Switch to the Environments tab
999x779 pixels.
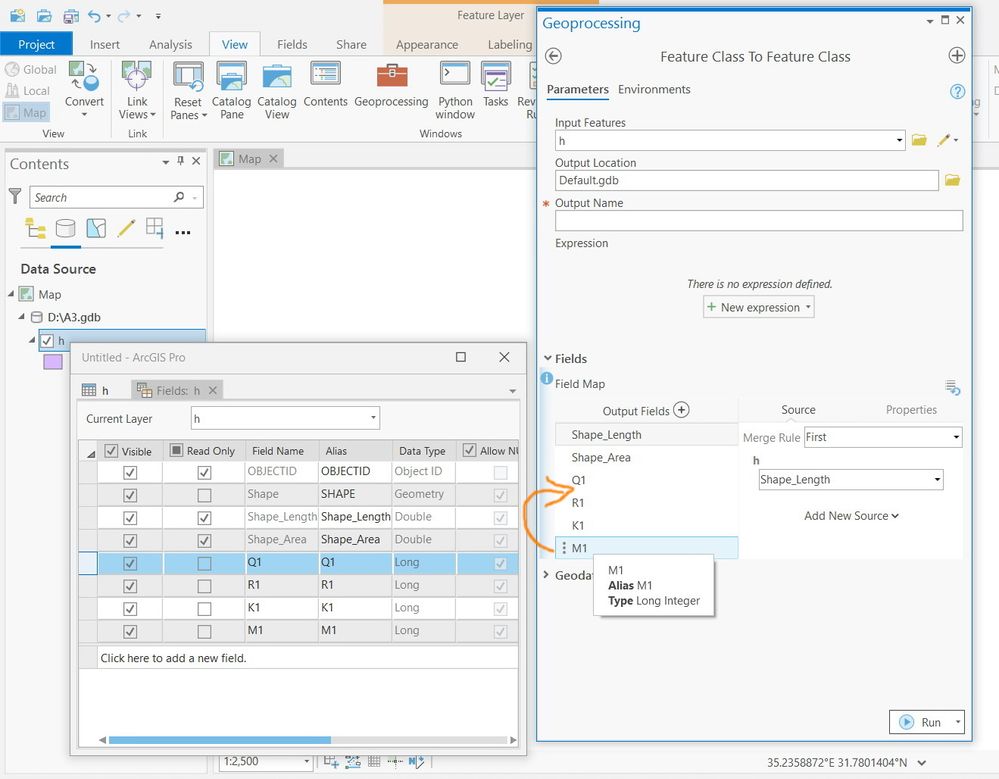pyautogui.click(x=654, y=90)
